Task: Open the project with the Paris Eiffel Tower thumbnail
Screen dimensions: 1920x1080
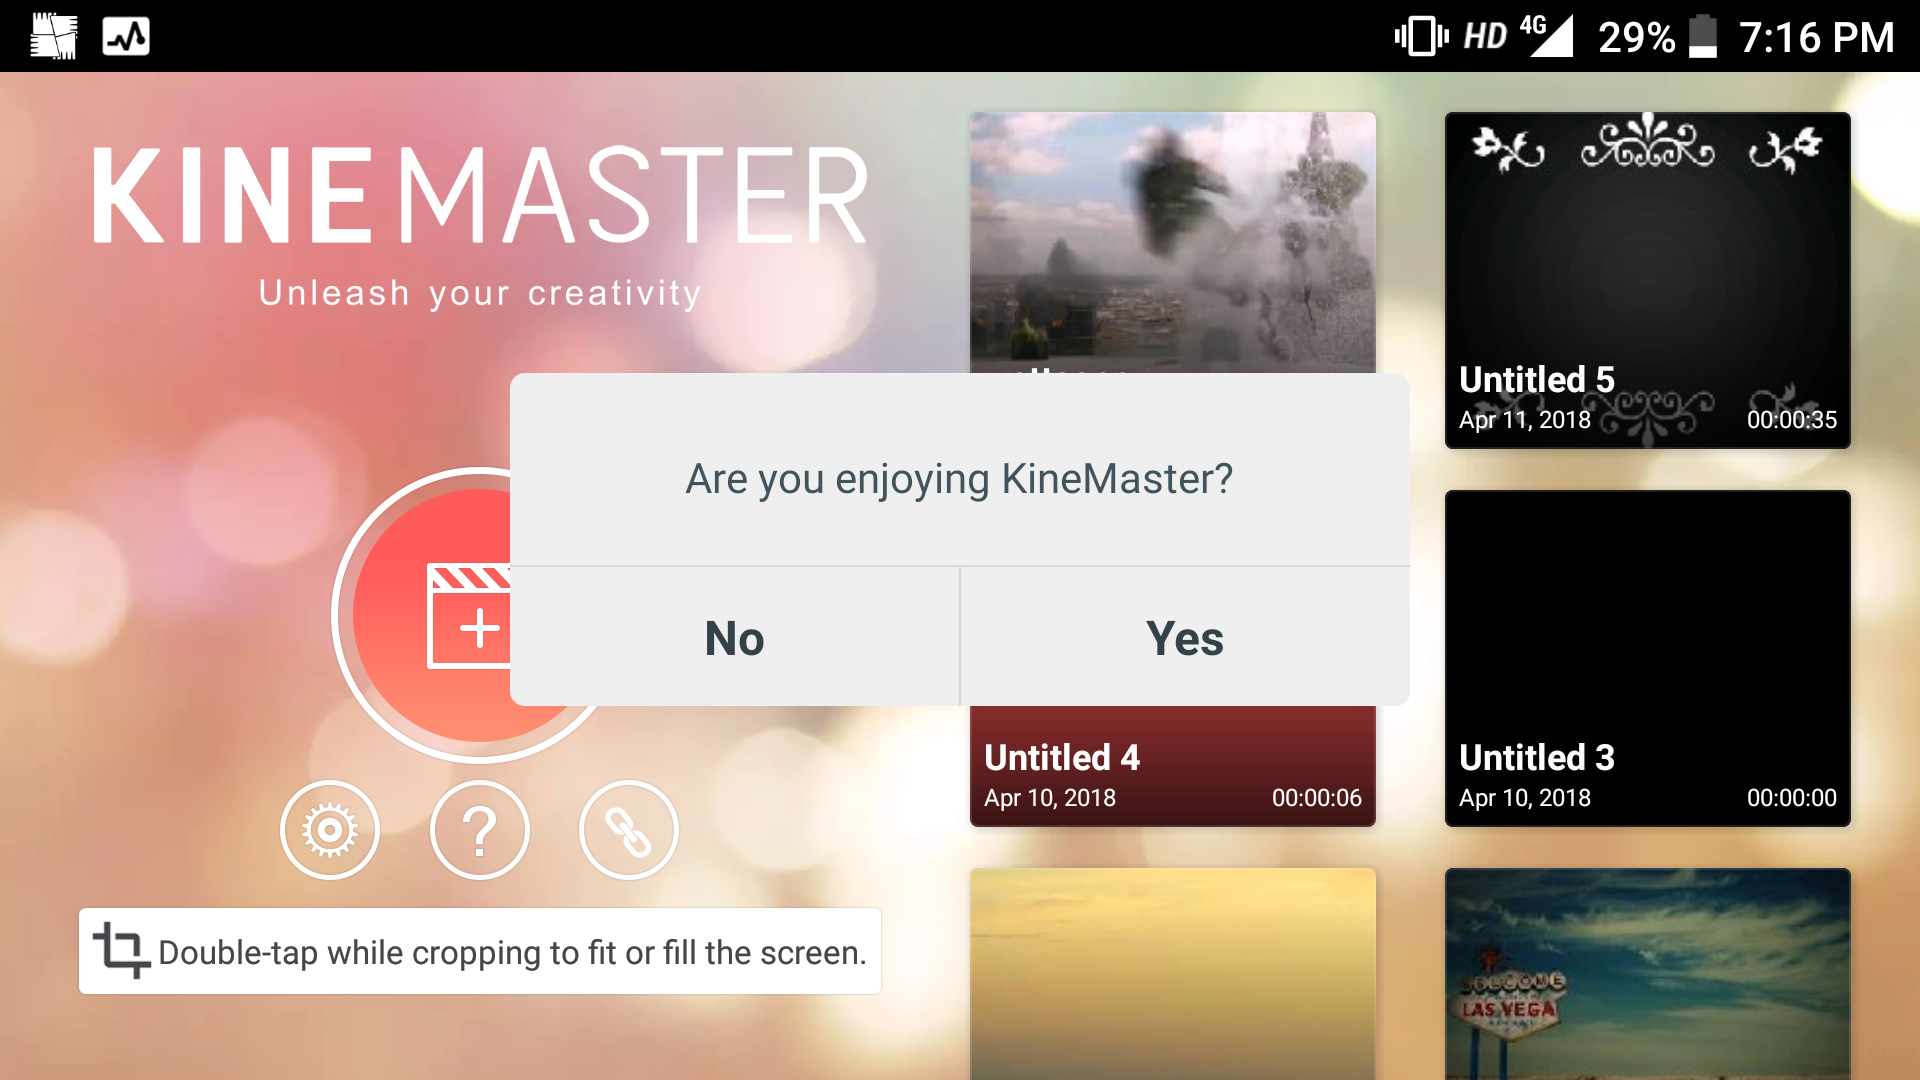Action: click(1172, 242)
